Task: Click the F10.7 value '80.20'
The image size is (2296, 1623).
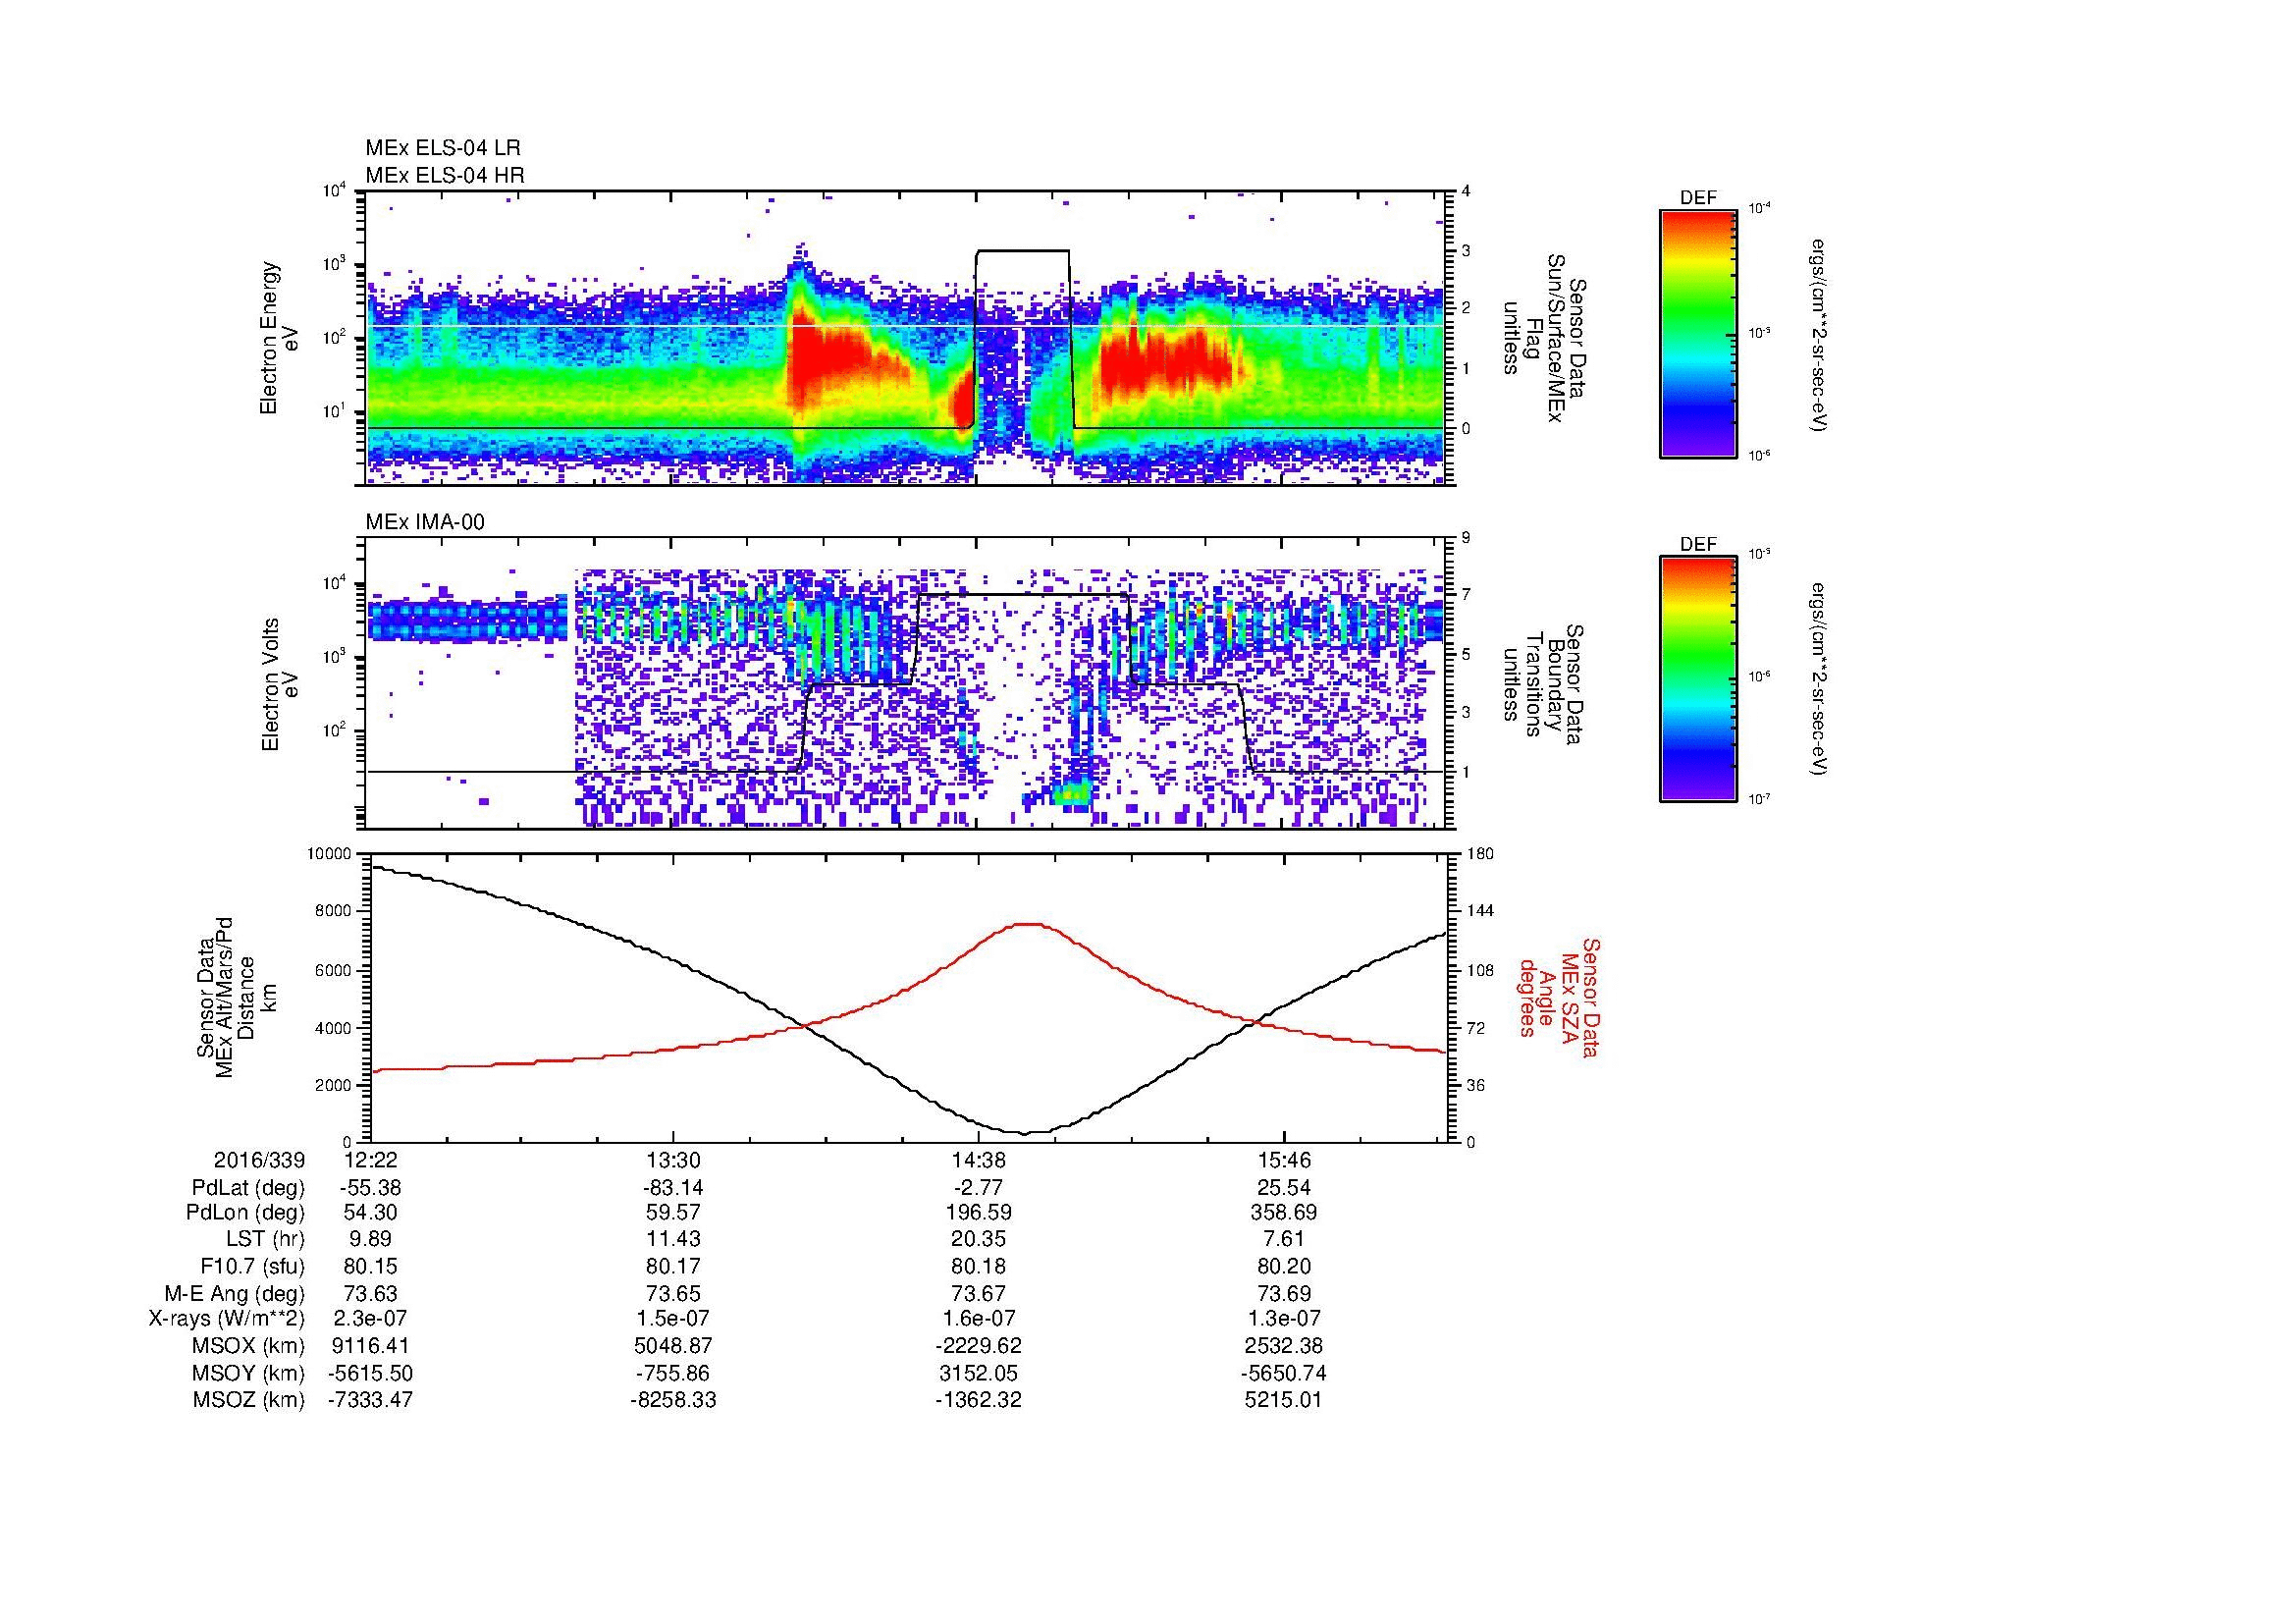Action: [1284, 1266]
